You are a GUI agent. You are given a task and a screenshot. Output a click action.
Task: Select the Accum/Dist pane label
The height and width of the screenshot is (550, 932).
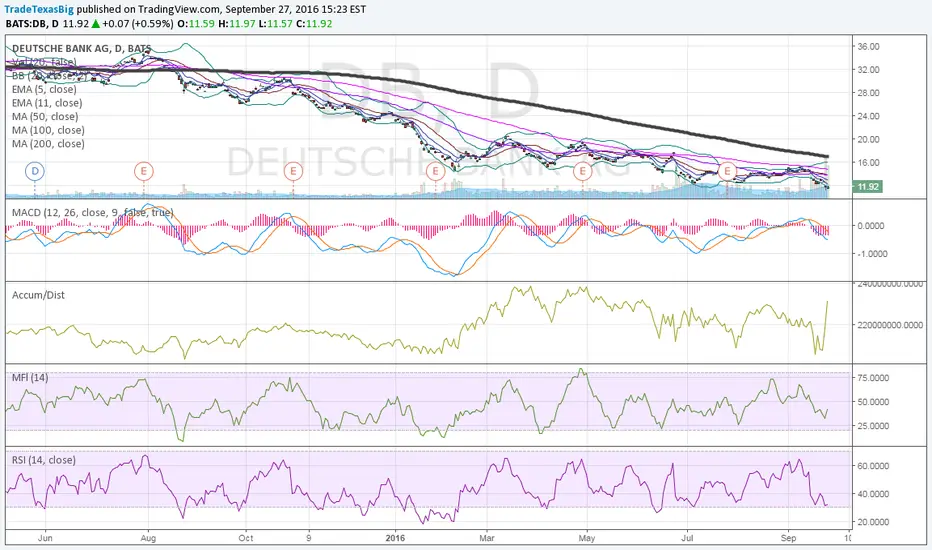[x=39, y=295]
